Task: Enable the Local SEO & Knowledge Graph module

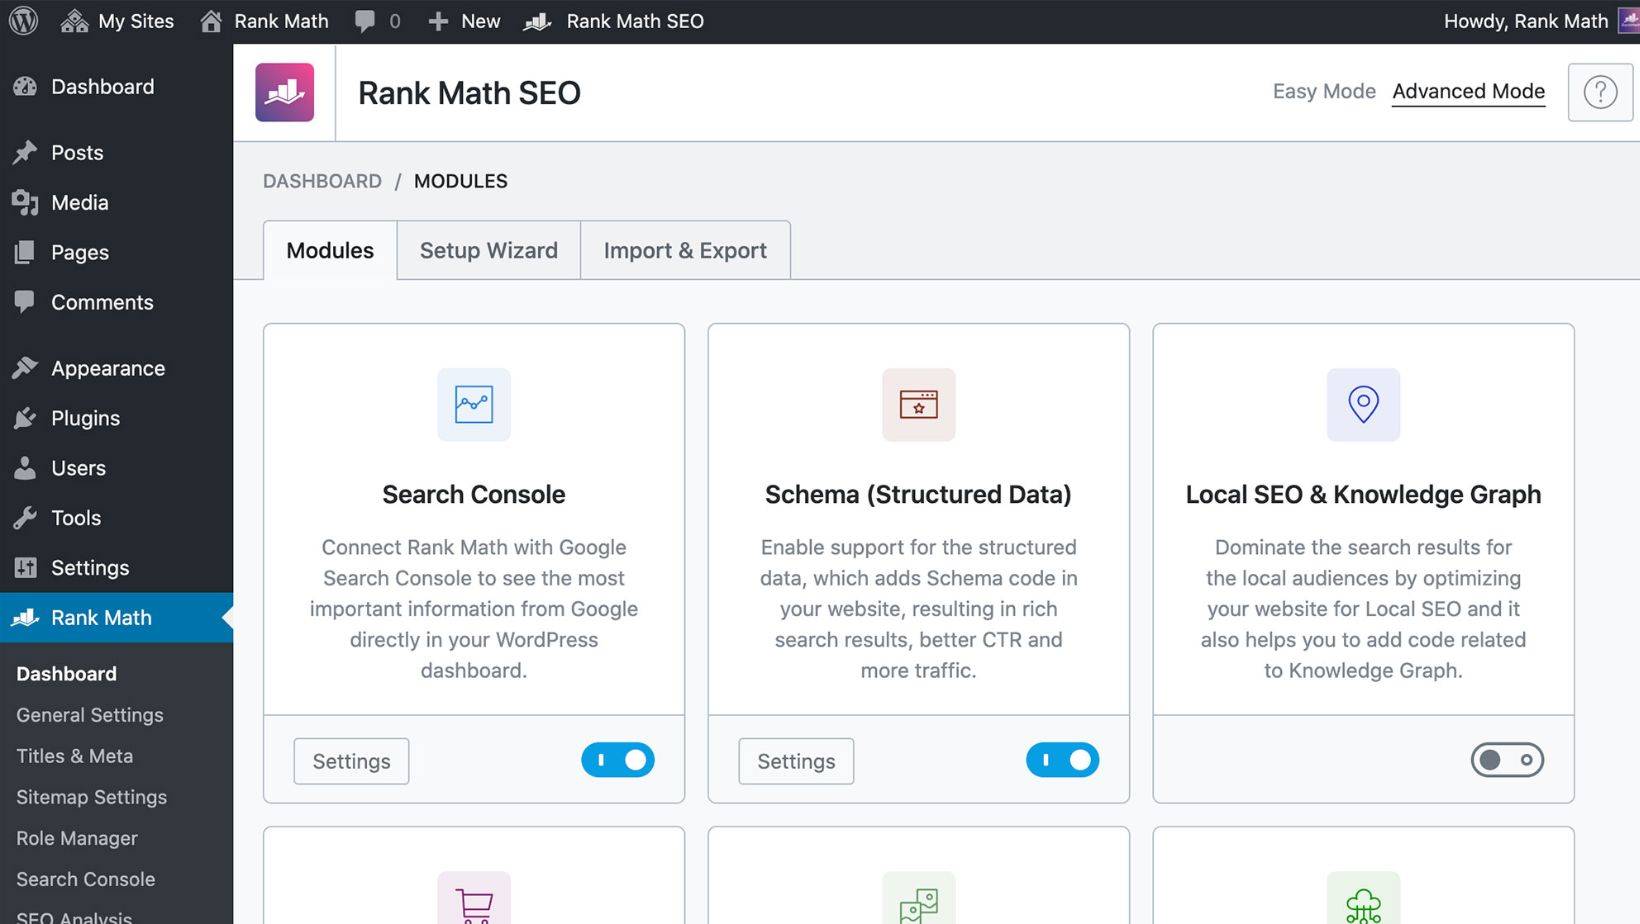Action: point(1507,760)
